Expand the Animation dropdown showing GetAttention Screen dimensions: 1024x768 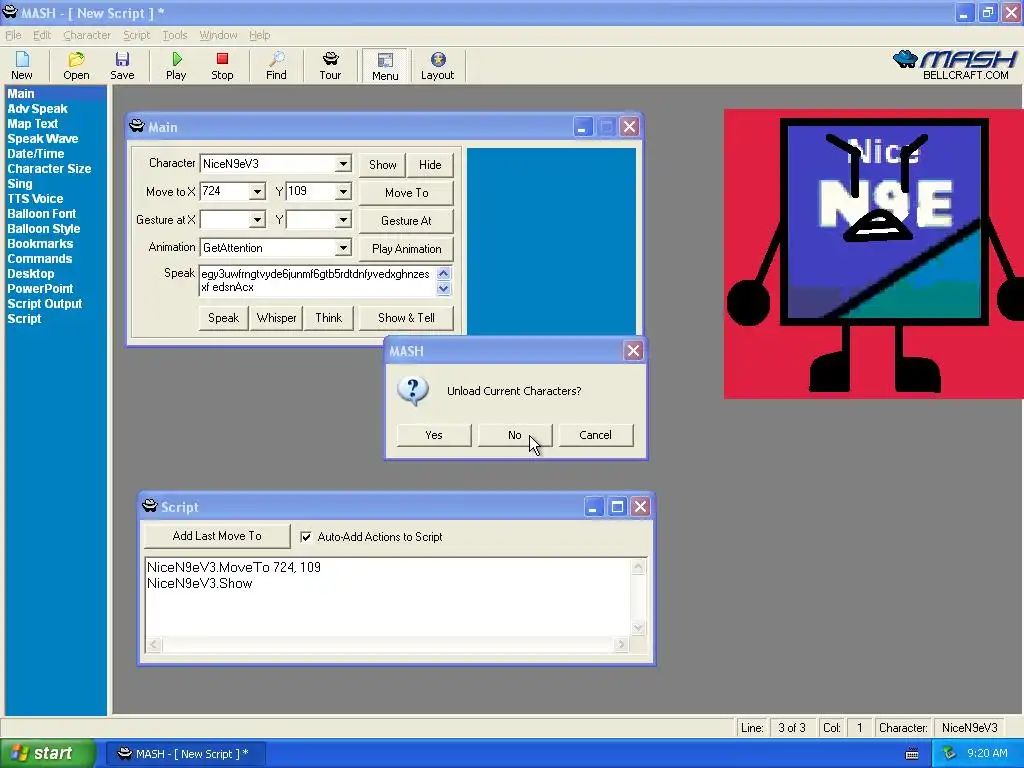(343, 248)
